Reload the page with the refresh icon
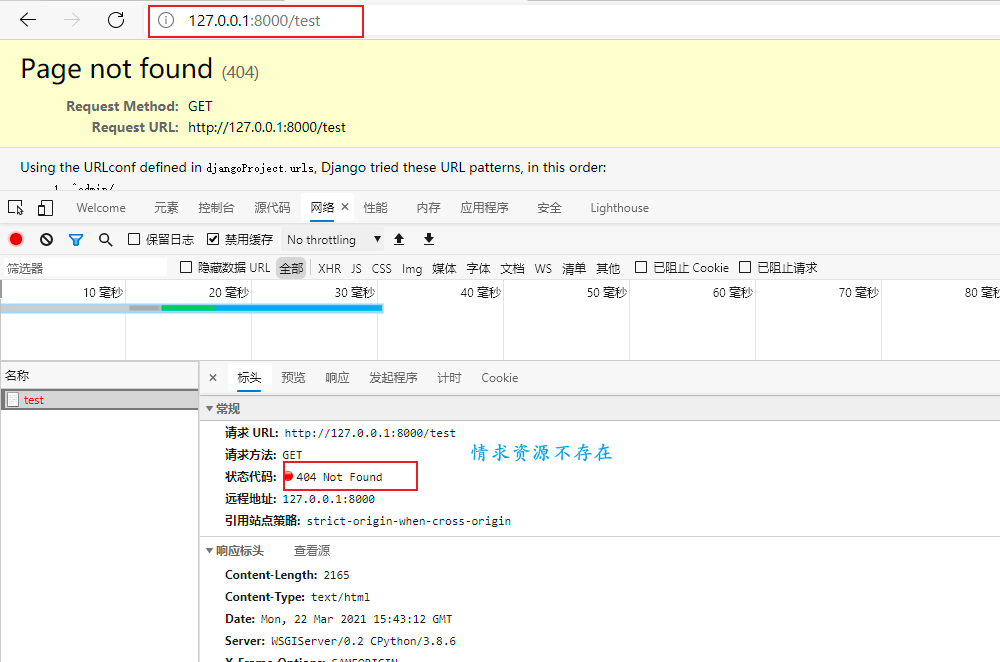The width and height of the screenshot is (1000, 662). [116, 20]
